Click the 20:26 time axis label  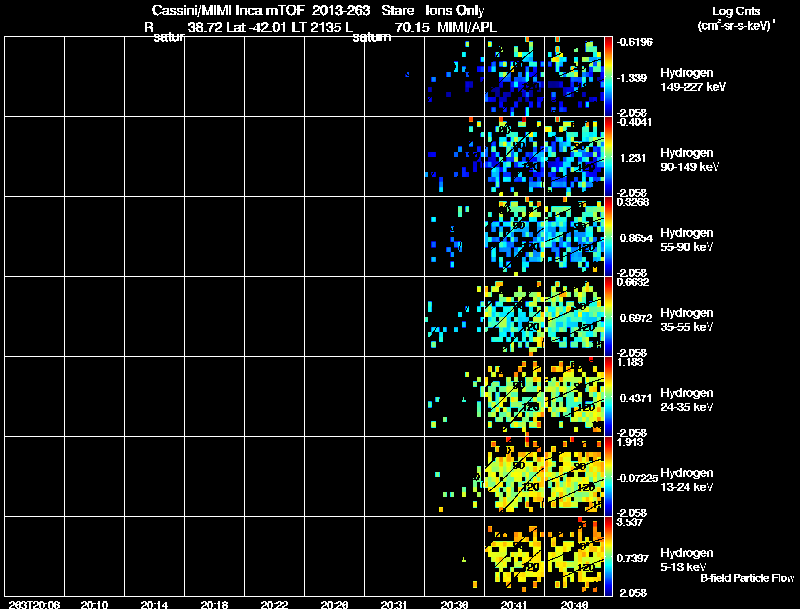pyautogui.click(x=335, y=605)
